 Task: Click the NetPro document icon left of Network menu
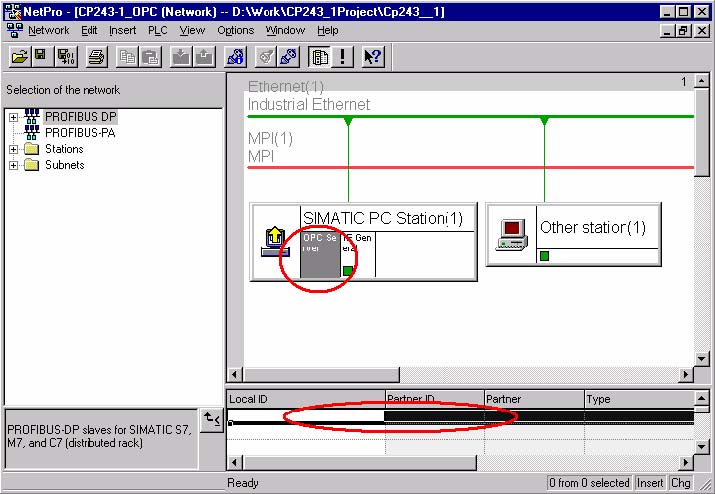[15, 30]
